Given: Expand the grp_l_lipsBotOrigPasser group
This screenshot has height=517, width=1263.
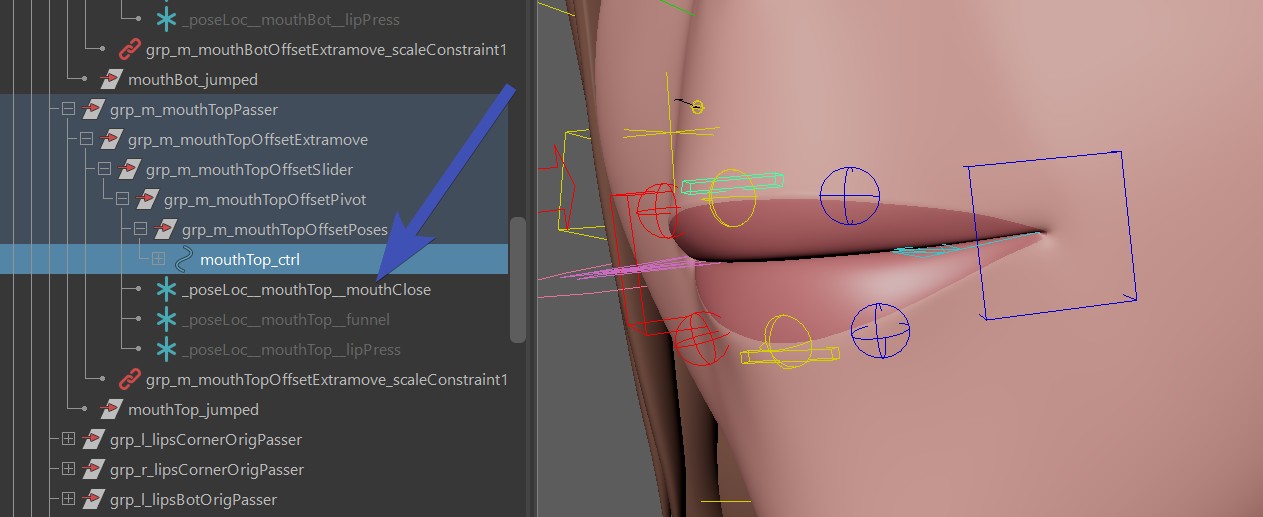Looking at the screenshot, I should click(x=68, y=500).
